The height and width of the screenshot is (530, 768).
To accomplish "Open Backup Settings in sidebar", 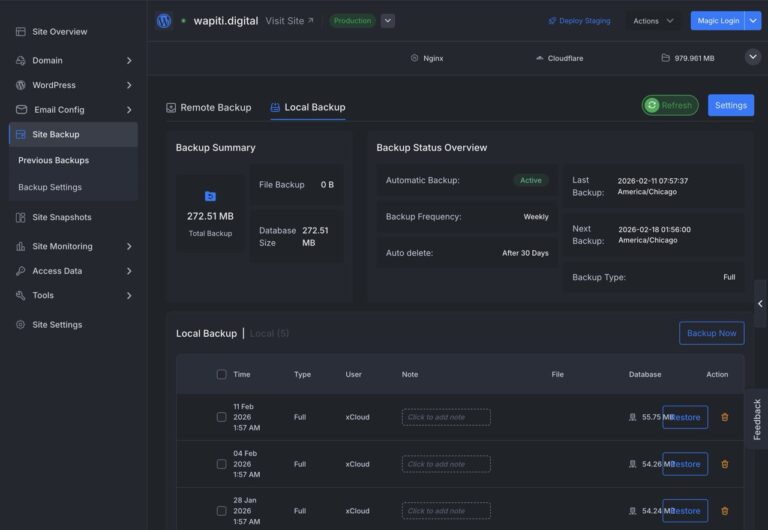I will [50, 187].
